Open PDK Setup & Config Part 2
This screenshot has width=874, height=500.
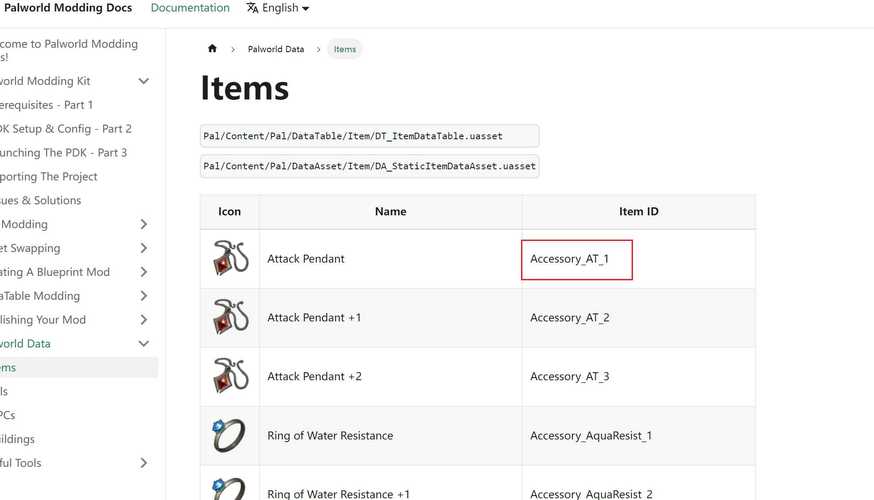(65, 129)
